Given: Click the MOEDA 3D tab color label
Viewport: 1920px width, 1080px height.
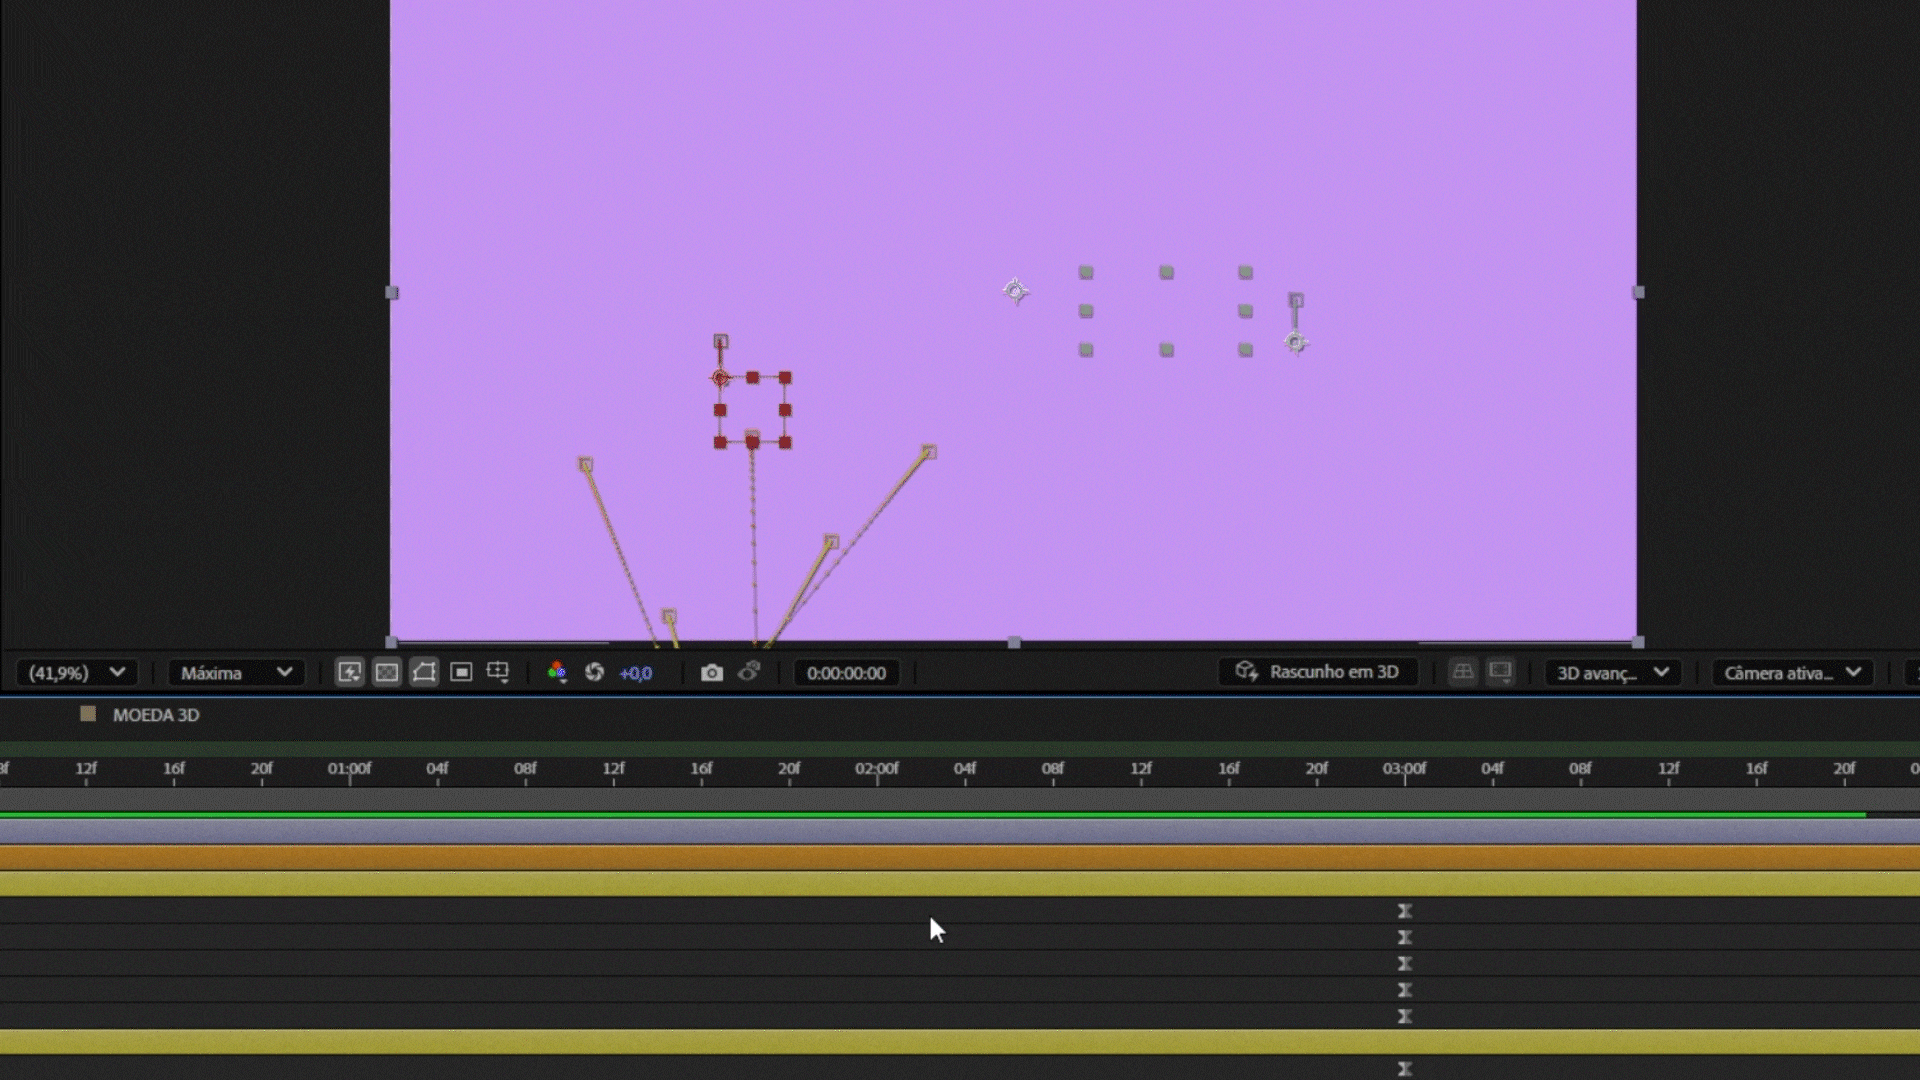Looking at the screenshot, I should 88,714.
